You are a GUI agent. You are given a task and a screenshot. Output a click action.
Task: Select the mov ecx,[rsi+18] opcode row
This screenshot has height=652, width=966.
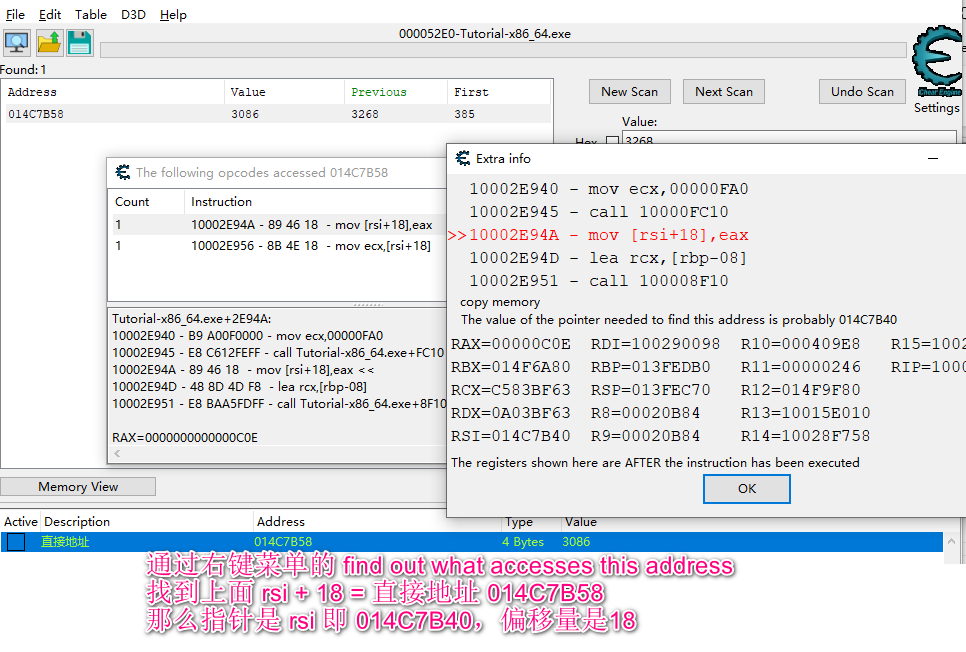point(277,245)
